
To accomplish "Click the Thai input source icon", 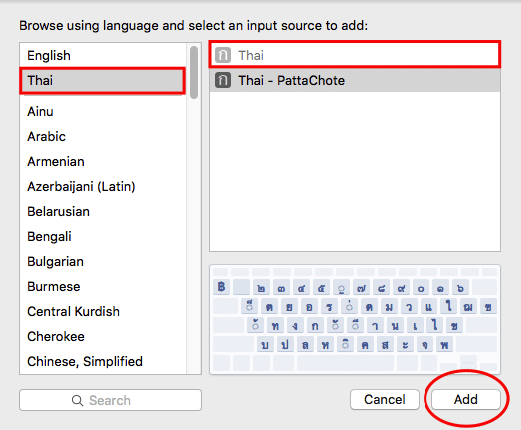I will click(x=223, y=55).
